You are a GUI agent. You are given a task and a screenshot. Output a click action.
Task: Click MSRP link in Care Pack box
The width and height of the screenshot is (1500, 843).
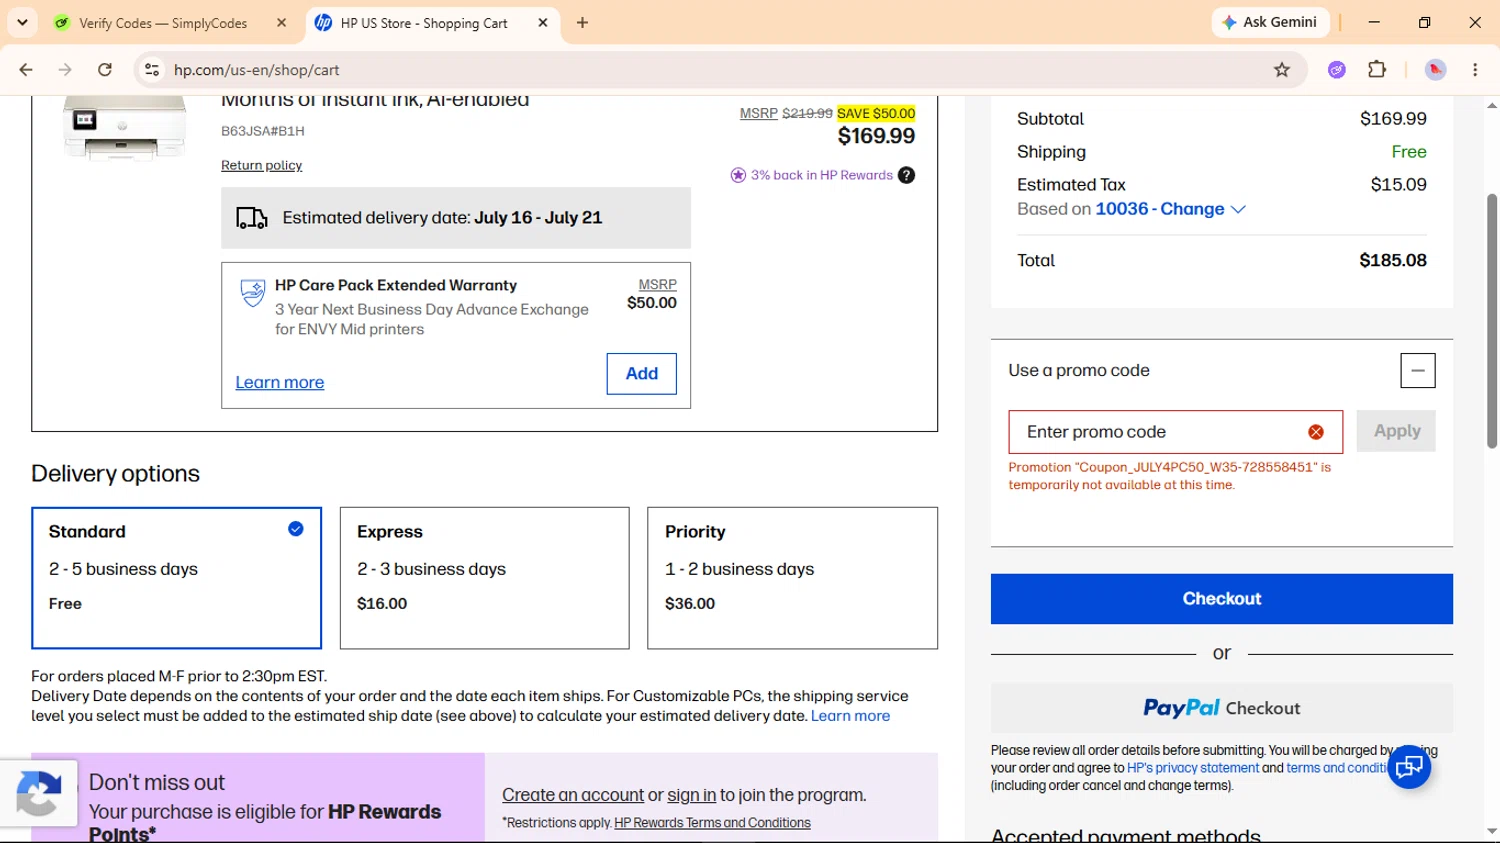[657, 284]
